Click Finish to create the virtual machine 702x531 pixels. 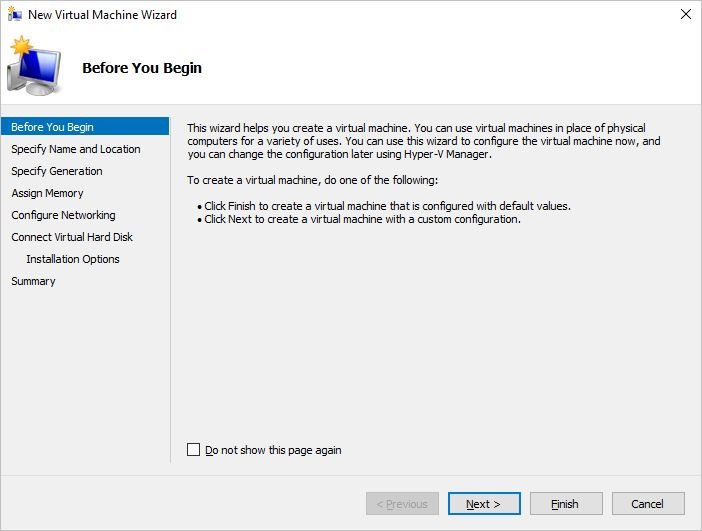point(565,504)
